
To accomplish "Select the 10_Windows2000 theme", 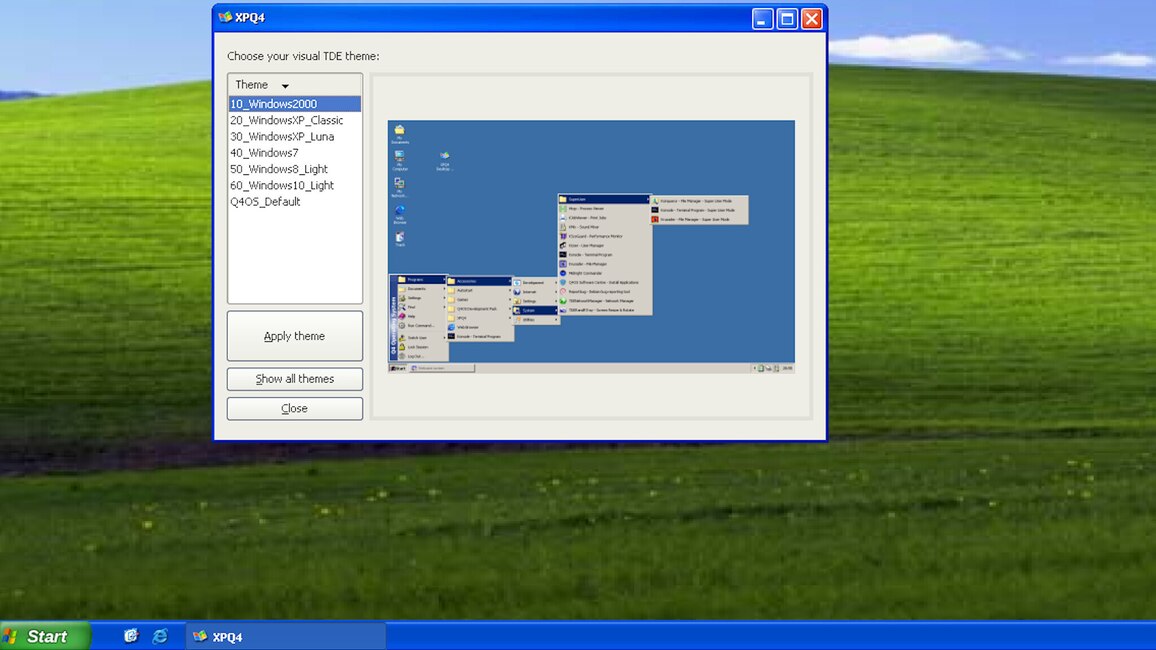I will coord(294,104).
